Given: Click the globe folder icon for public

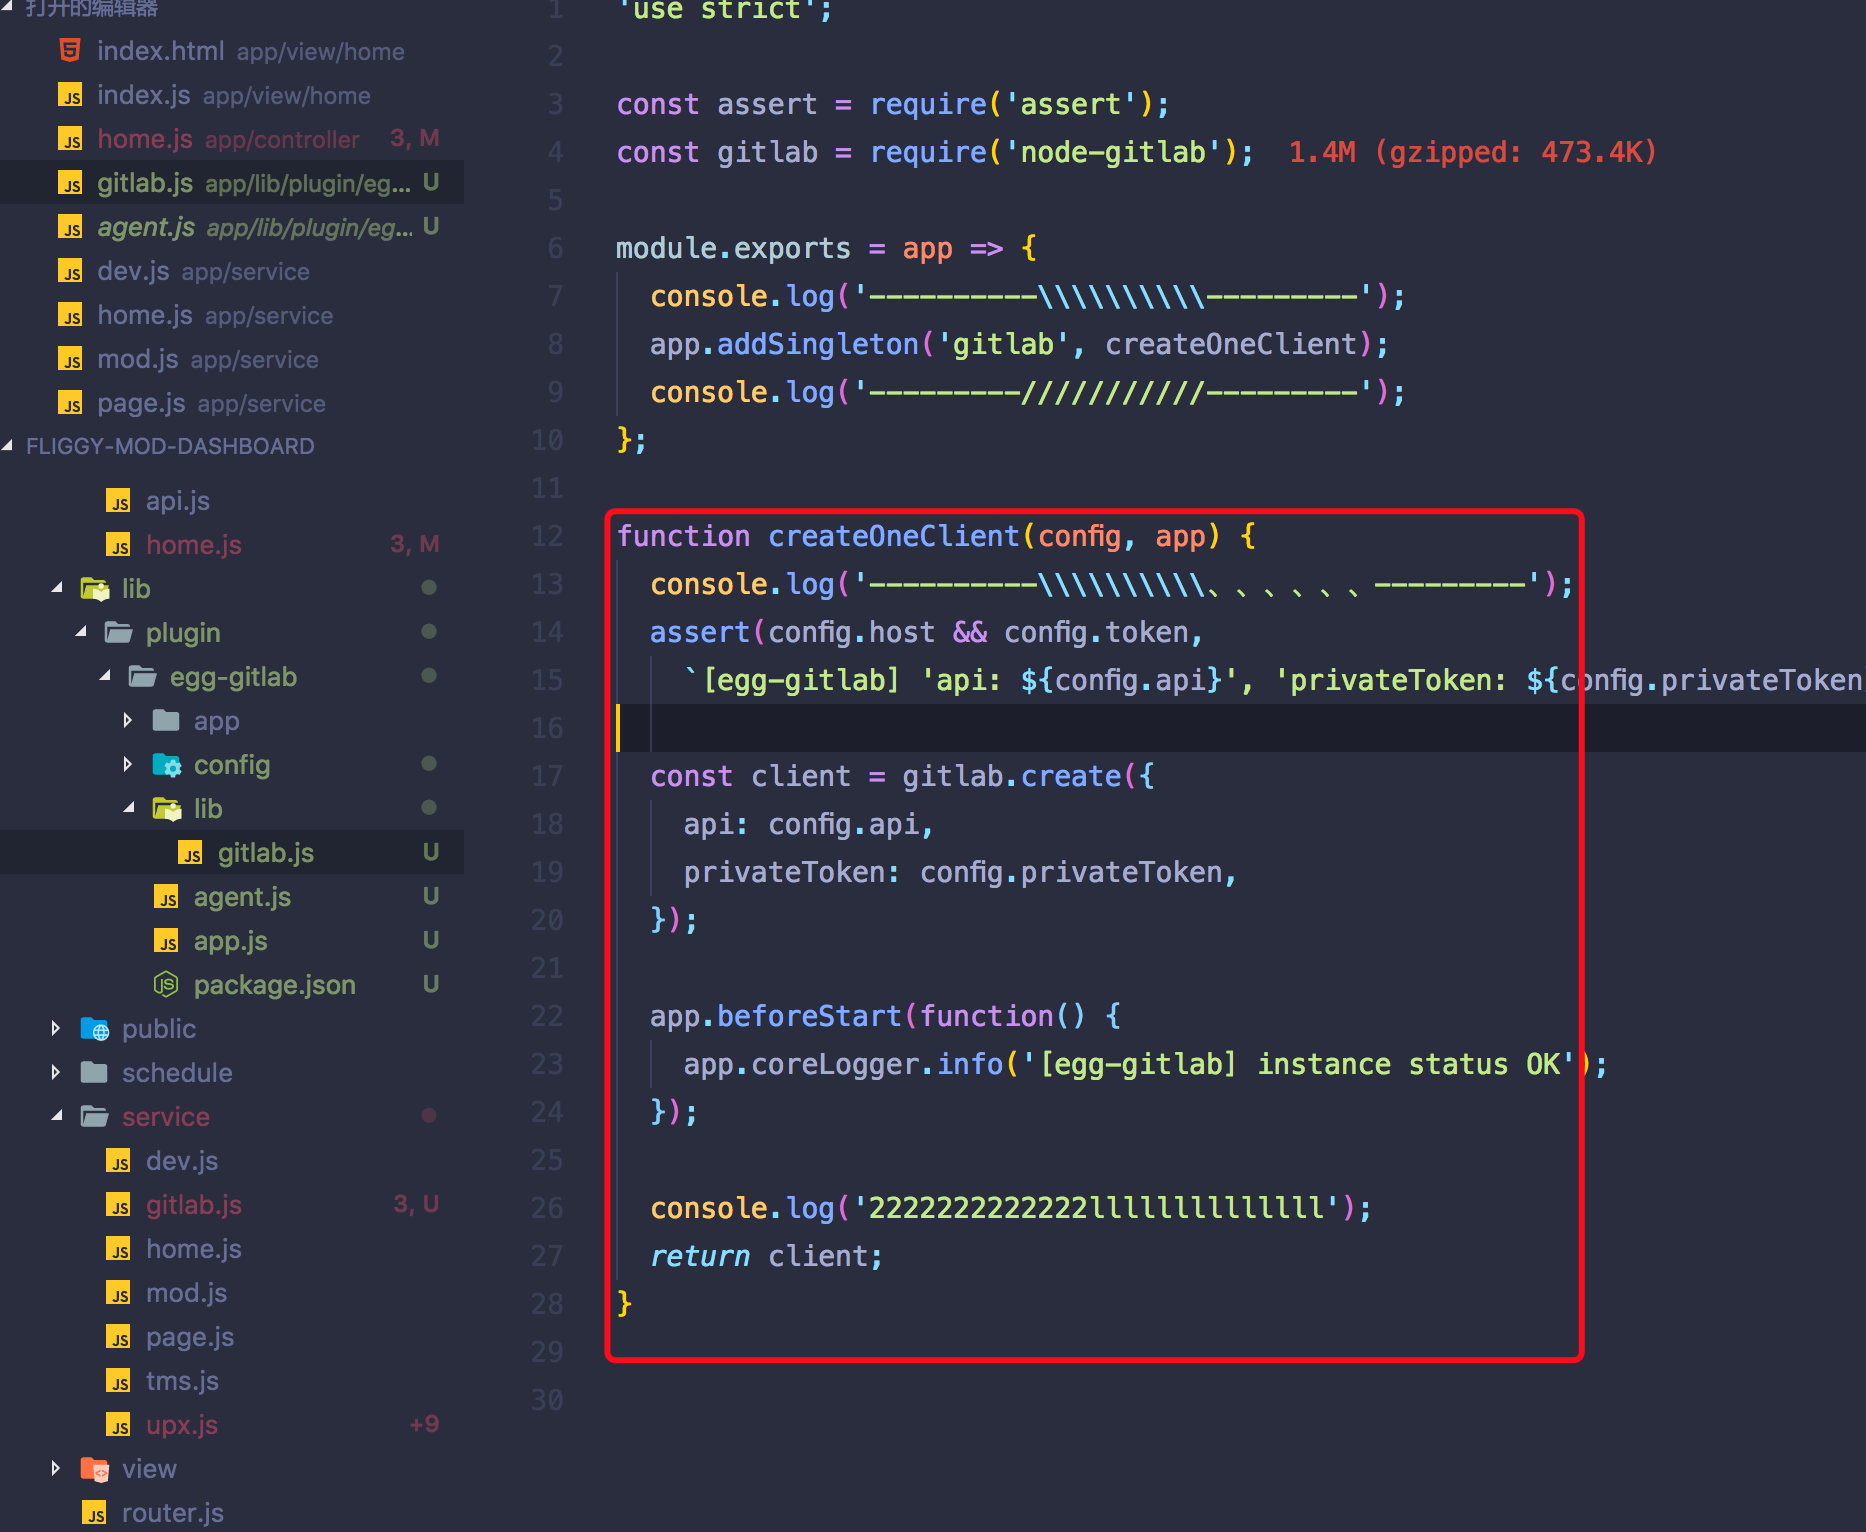Looking at the screenshot, I should pos(95,1029).
